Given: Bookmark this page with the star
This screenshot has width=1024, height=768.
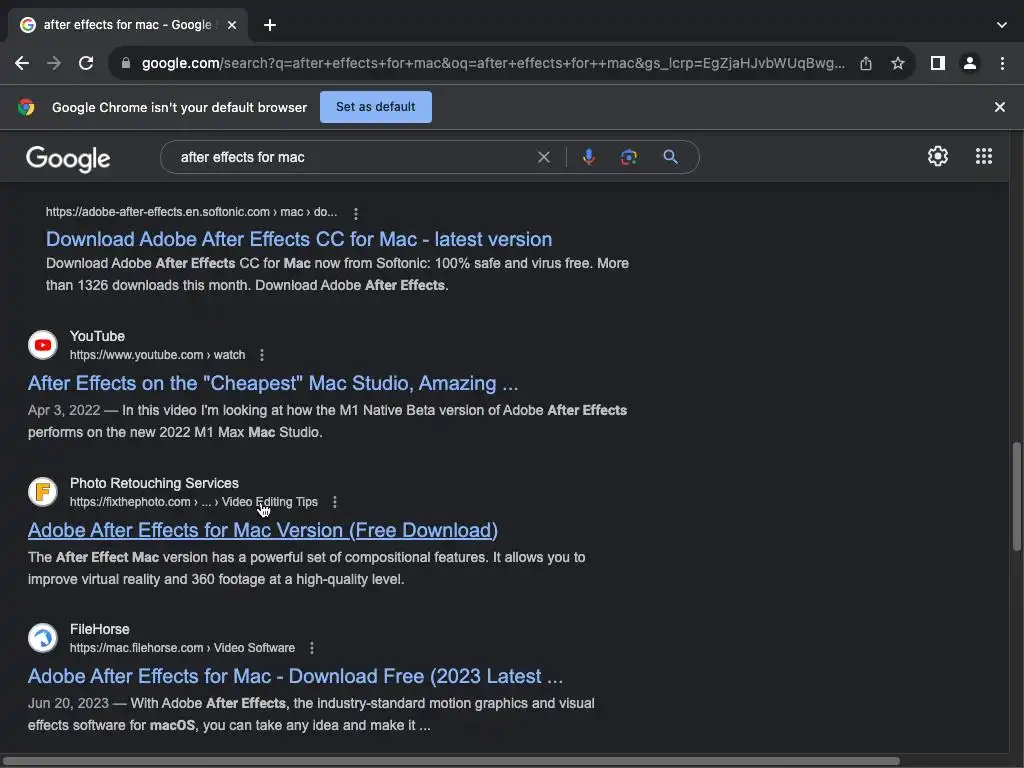Looking at the screenshot, I should [x=898, y=63].
